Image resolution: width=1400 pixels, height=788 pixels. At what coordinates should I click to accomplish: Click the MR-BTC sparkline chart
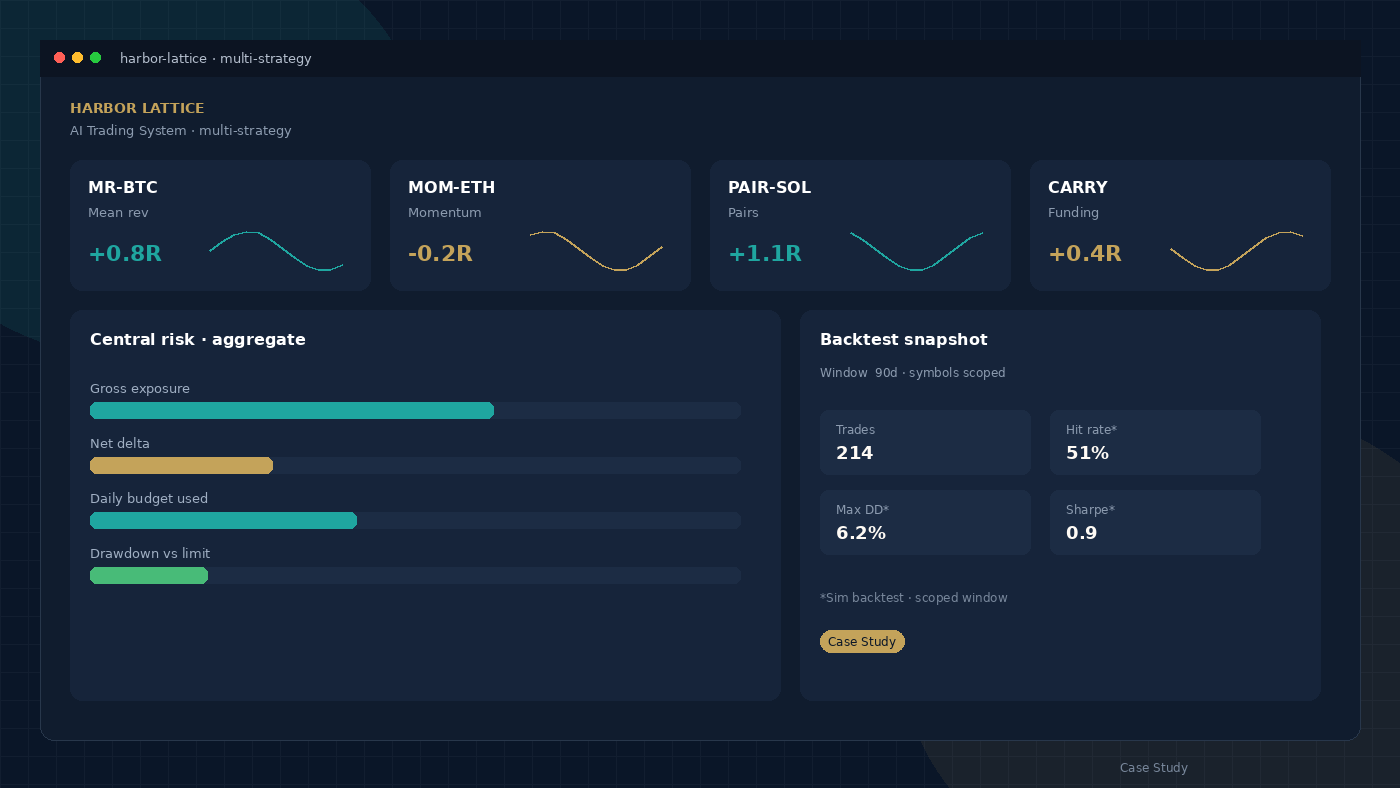pyautogui.click(x=276, y=251)
